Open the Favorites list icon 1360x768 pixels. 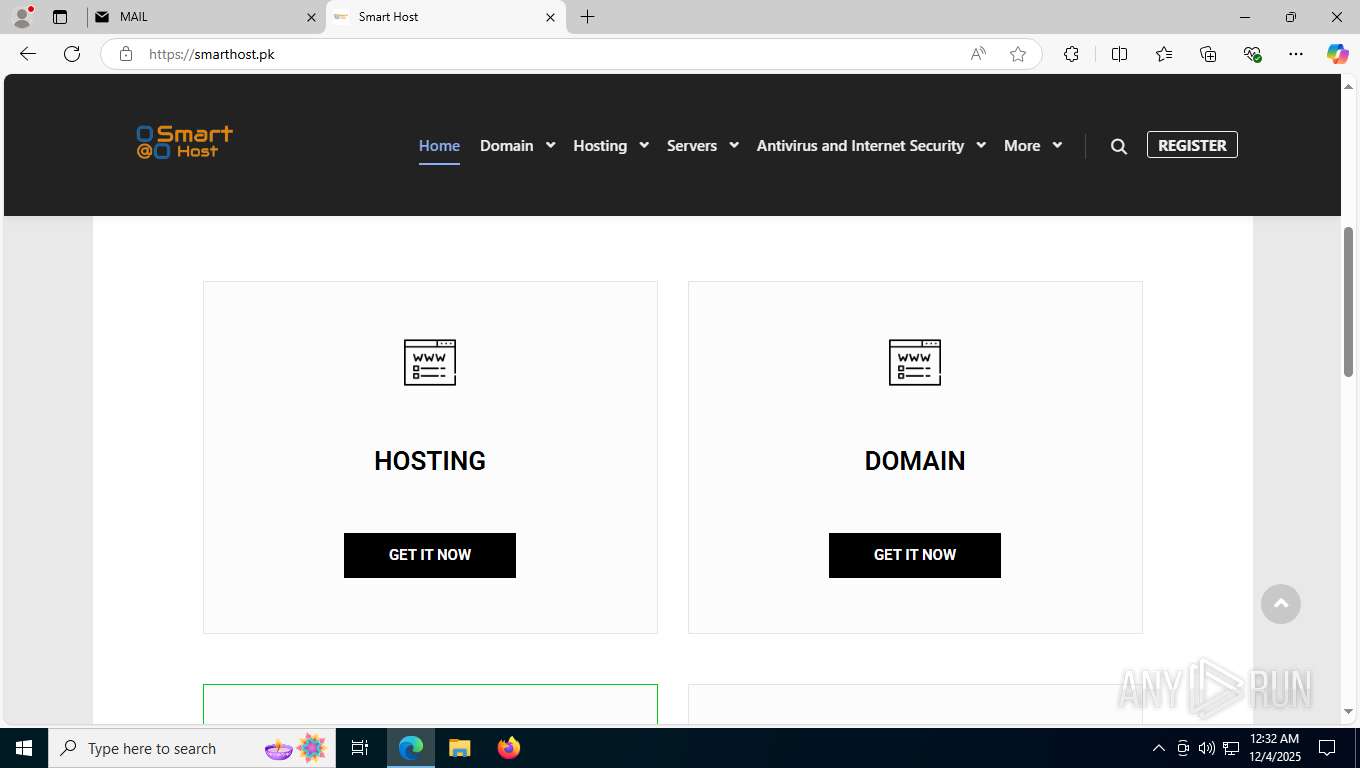pos(1164,54)
